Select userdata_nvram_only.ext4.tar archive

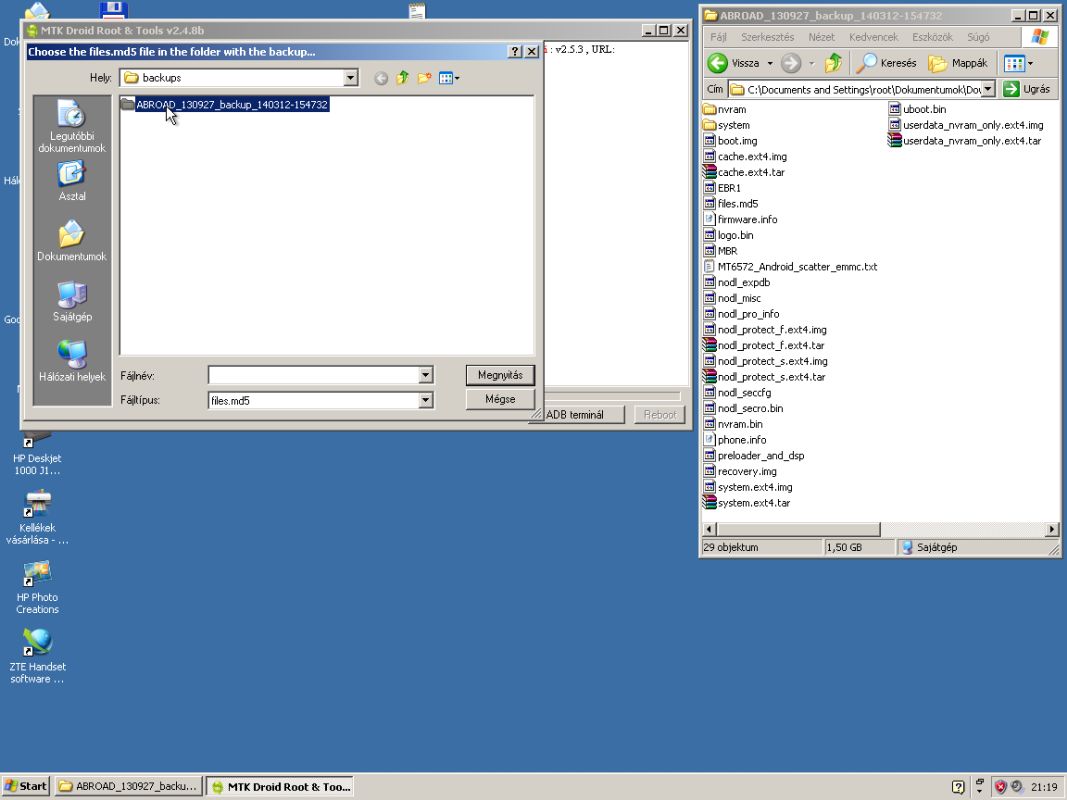tap(965, 141)
